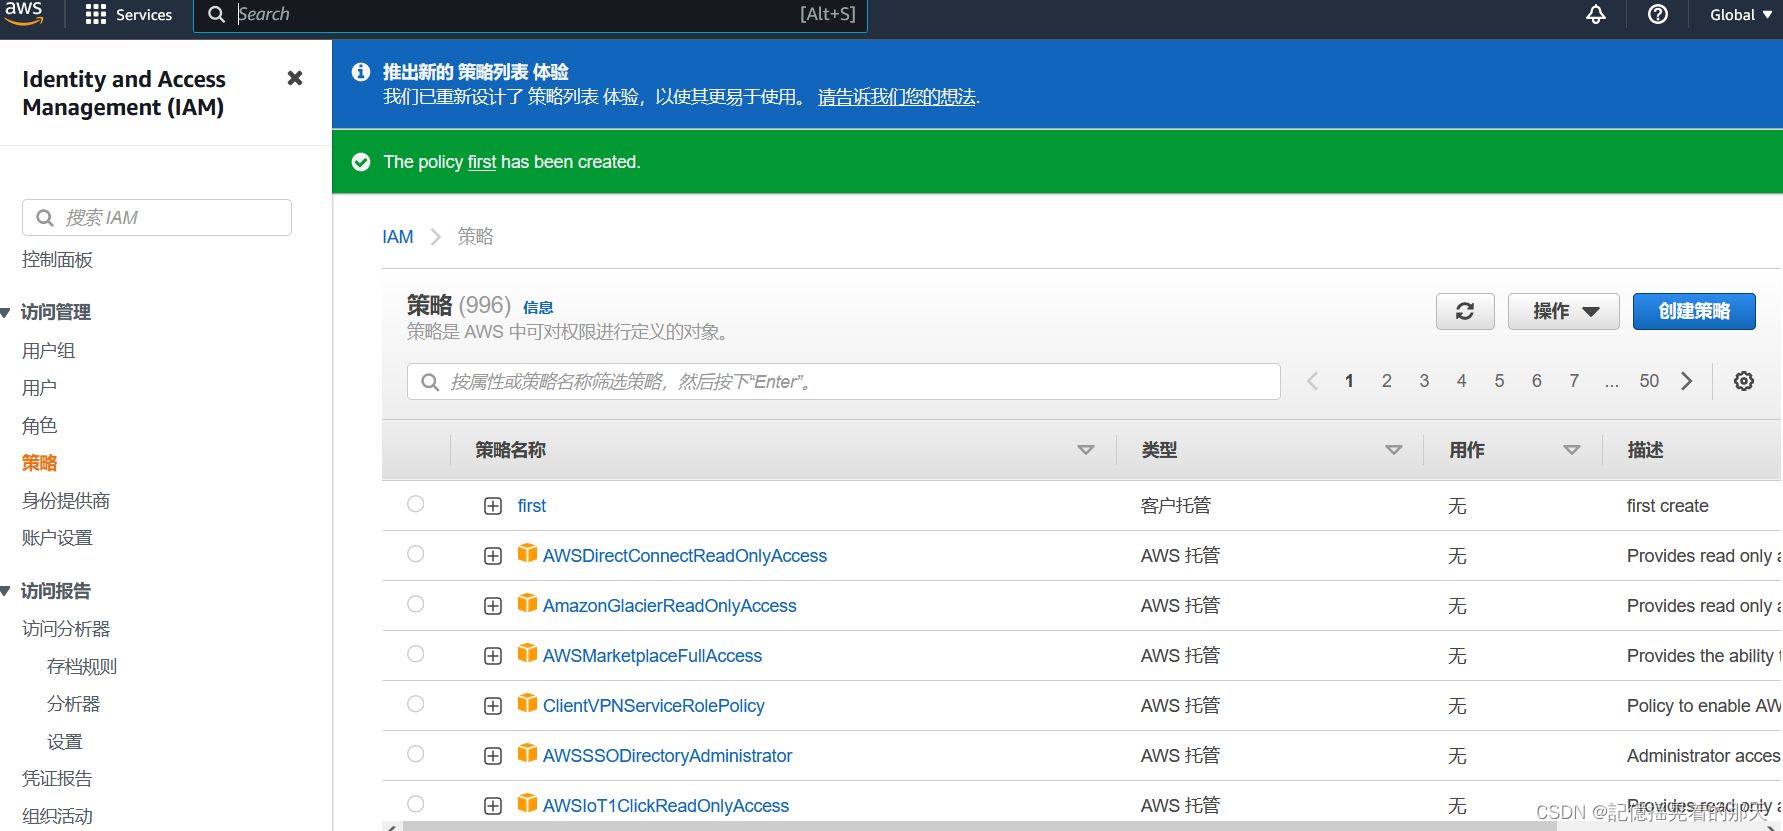Open 身份提供商 in sidebar
The width and height of the screenshot is (1783, 831).
tap(66, 501)
